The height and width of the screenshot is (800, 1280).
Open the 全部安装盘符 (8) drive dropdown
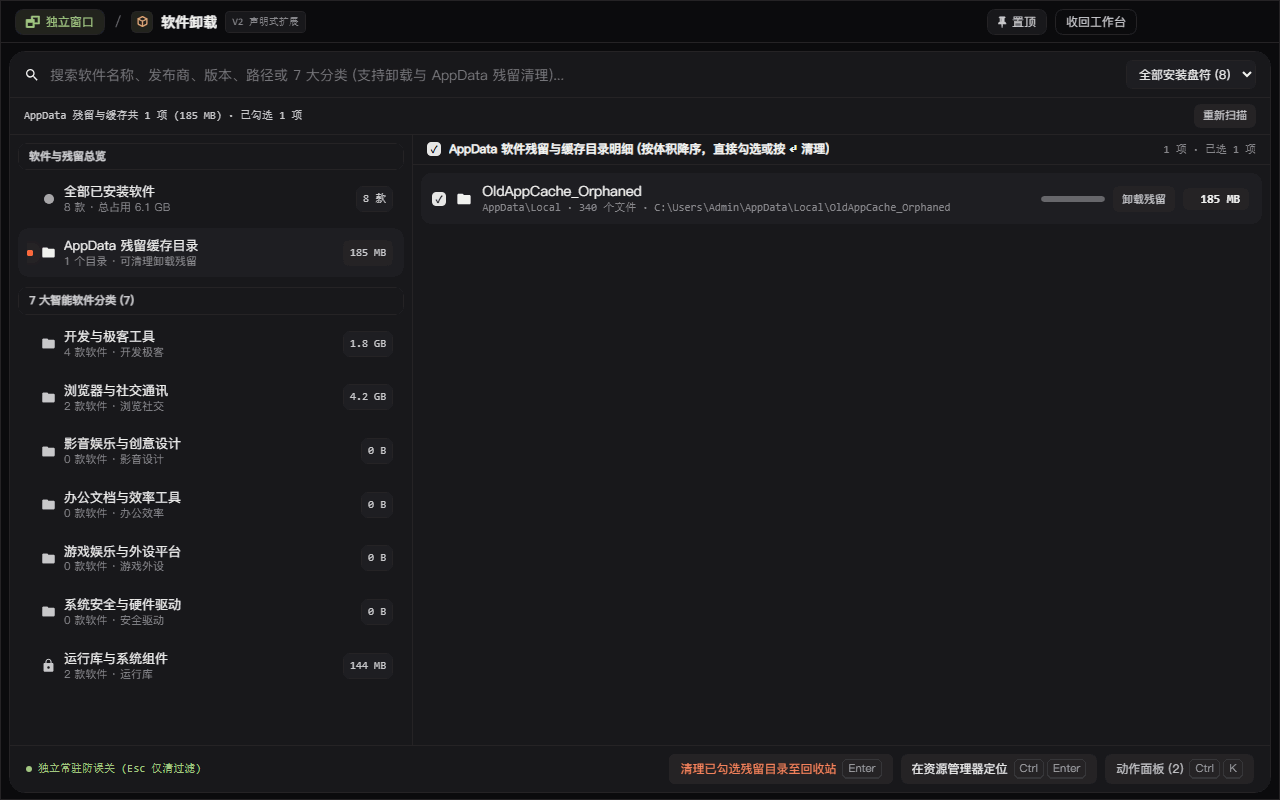pyautogui.click(x=1191, y=75)
